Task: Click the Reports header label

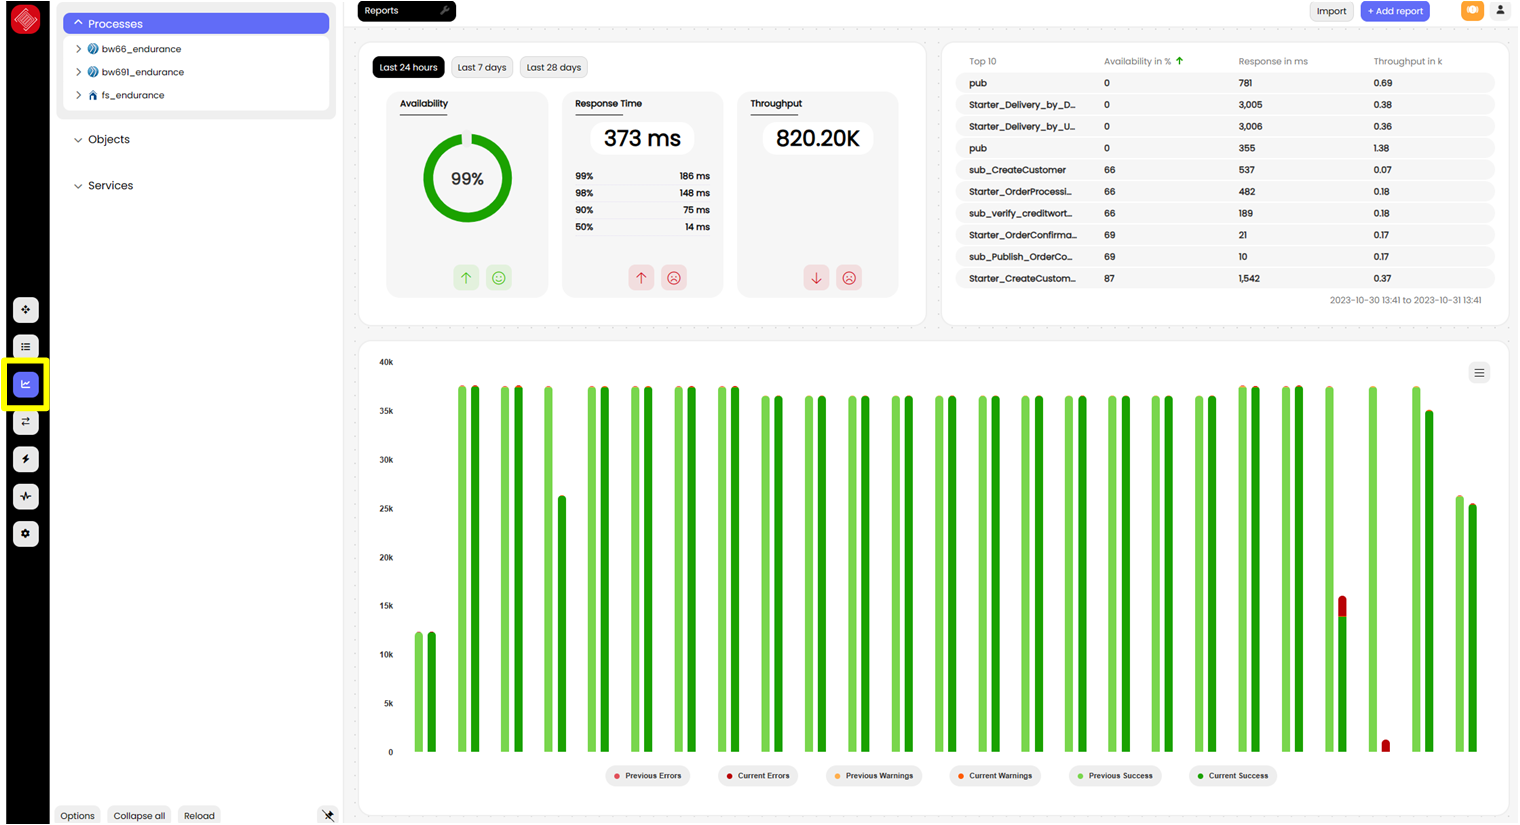Action: 381,11
